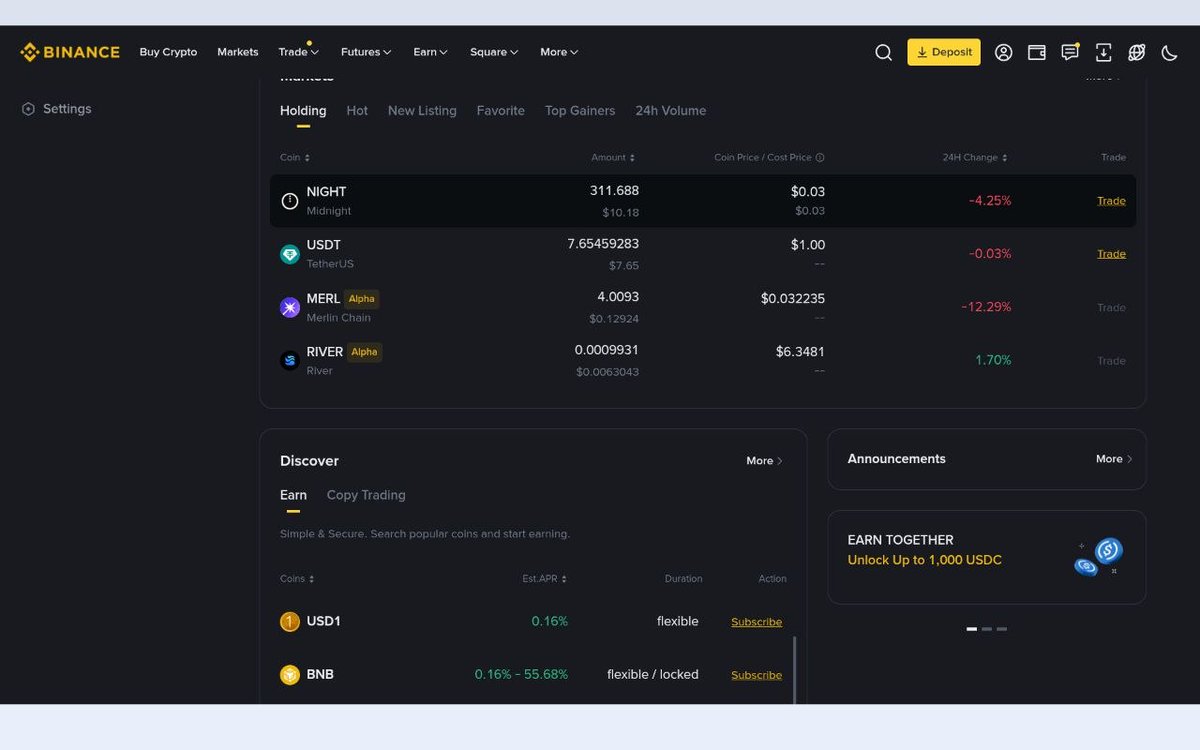Open the search magnifier icon
This screenshot has height=750, width=1200.
[883, 52]
